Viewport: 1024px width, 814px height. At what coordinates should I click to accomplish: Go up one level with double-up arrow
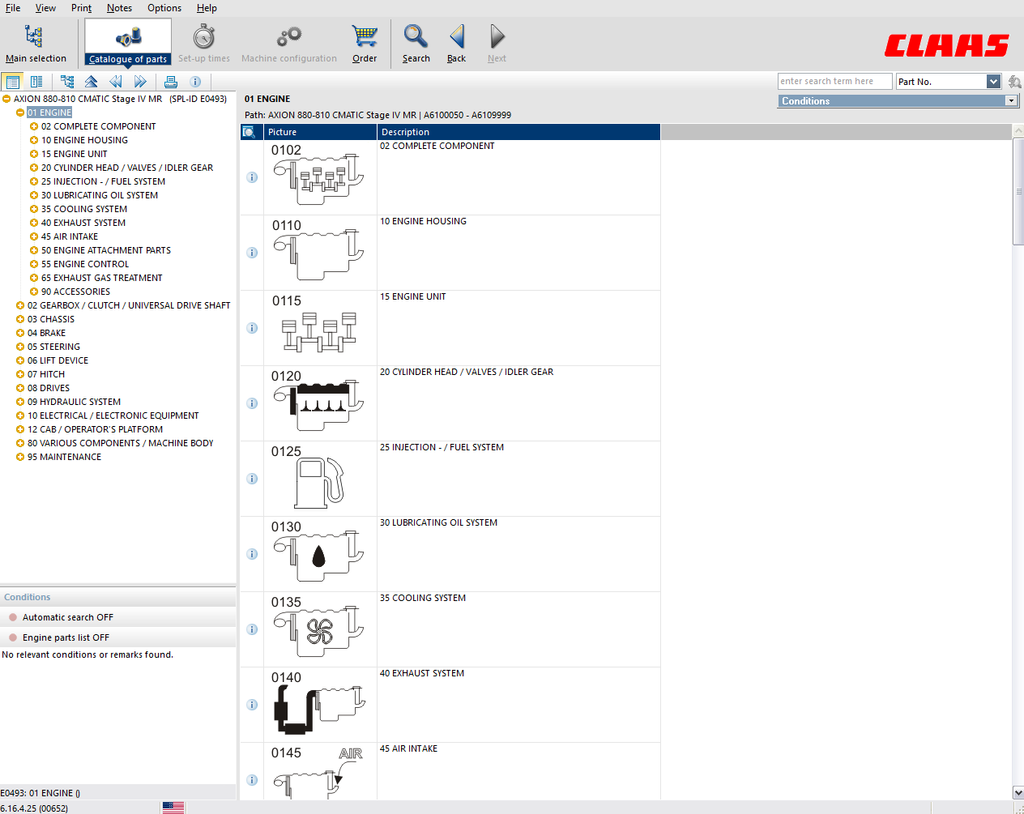coord(91,82)
